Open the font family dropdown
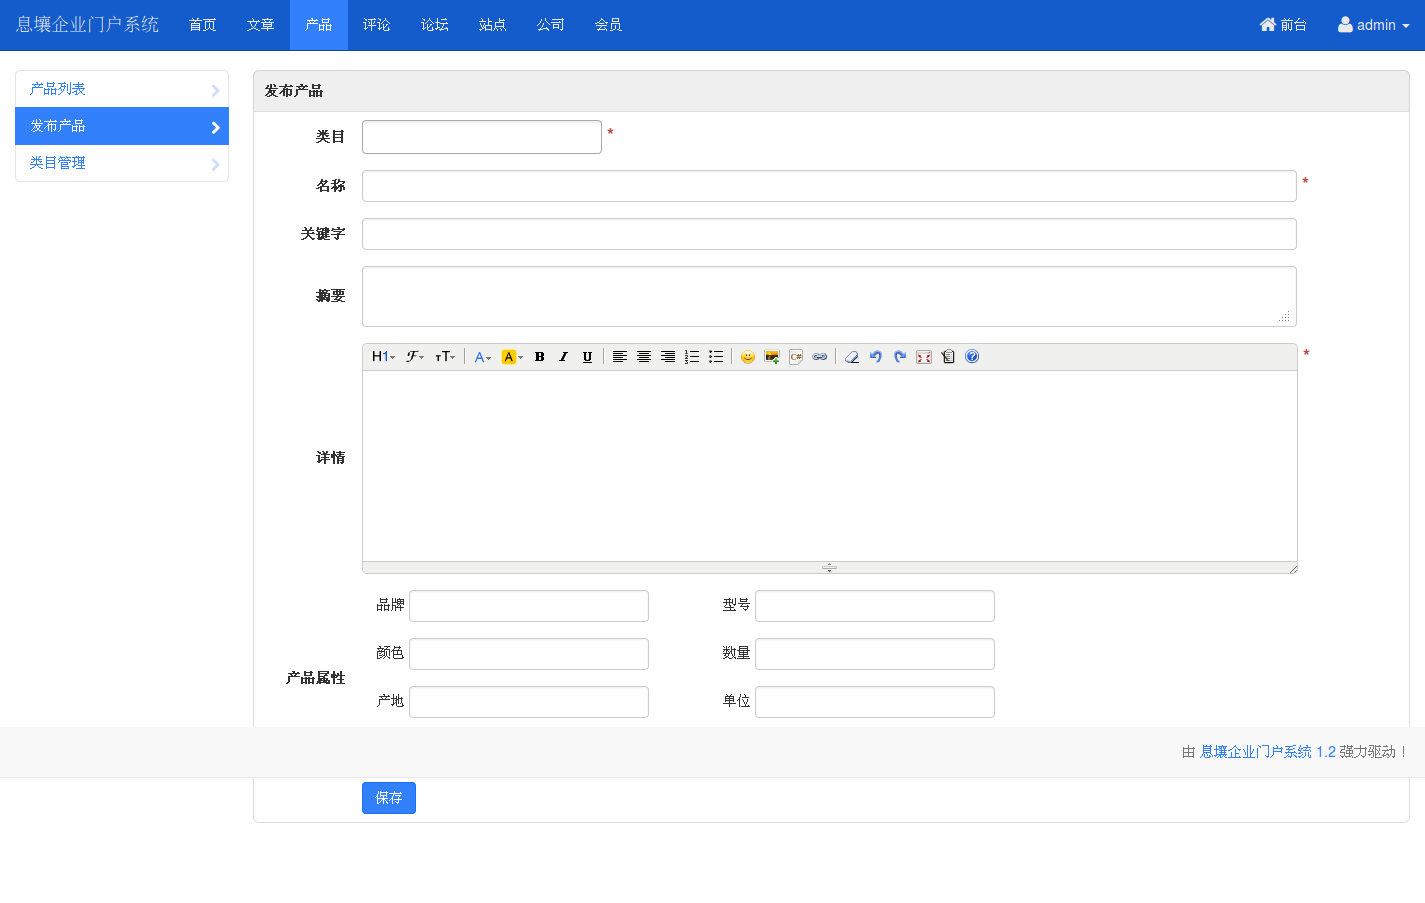This screenshot has width=1425, height=903. coord(415,357)
